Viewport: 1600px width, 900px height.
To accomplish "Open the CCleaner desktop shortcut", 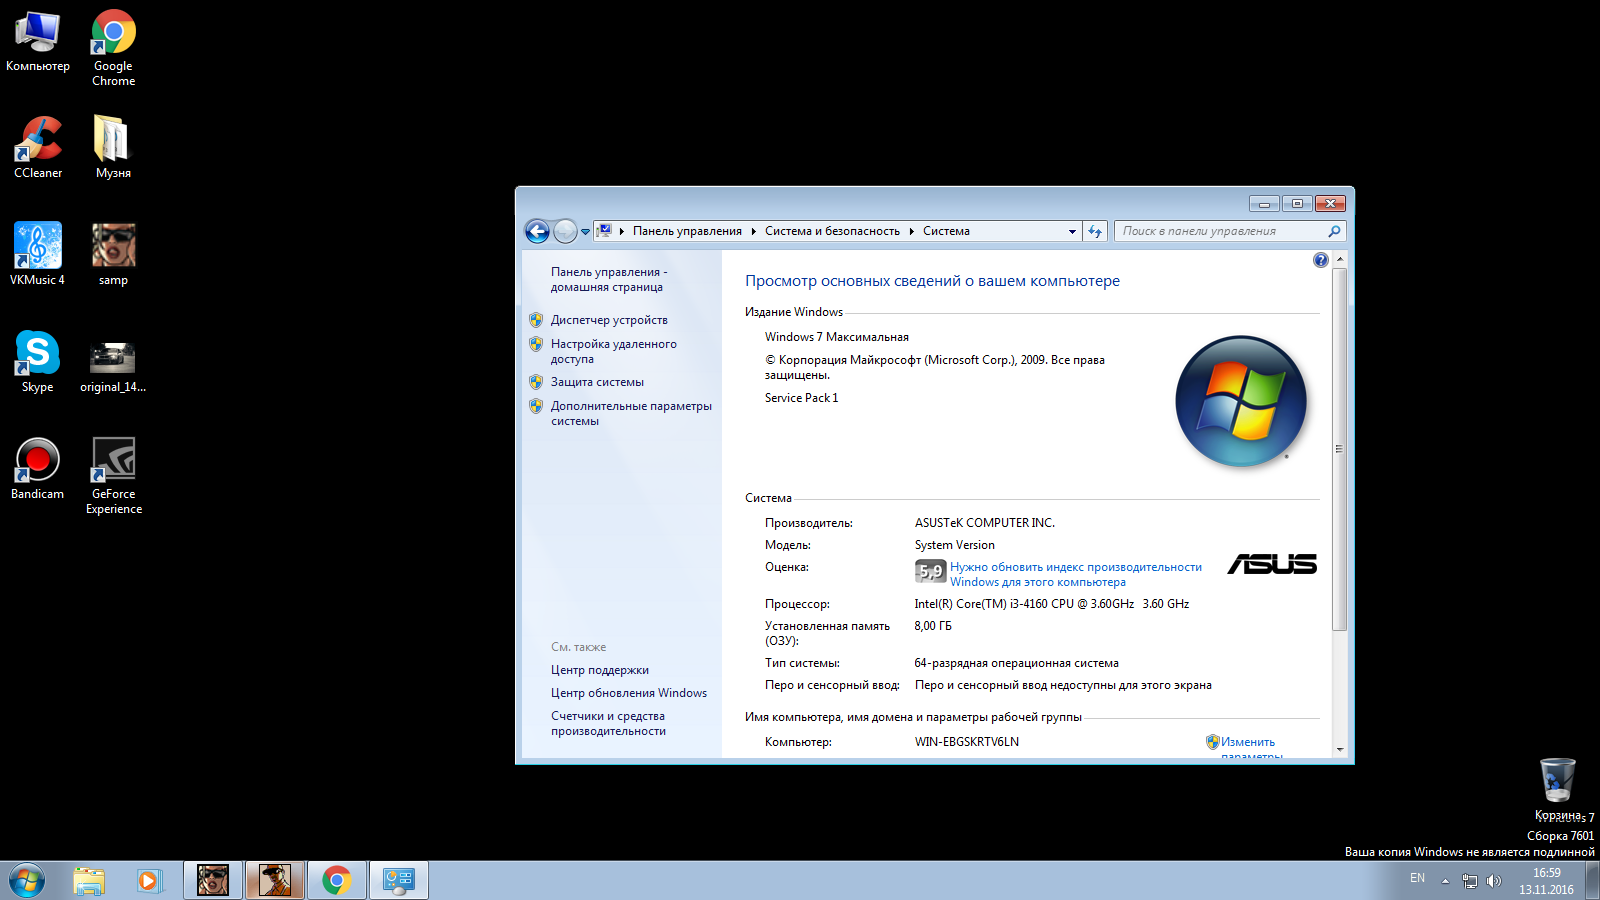I will pyautogui.click(x=38, y=147).
